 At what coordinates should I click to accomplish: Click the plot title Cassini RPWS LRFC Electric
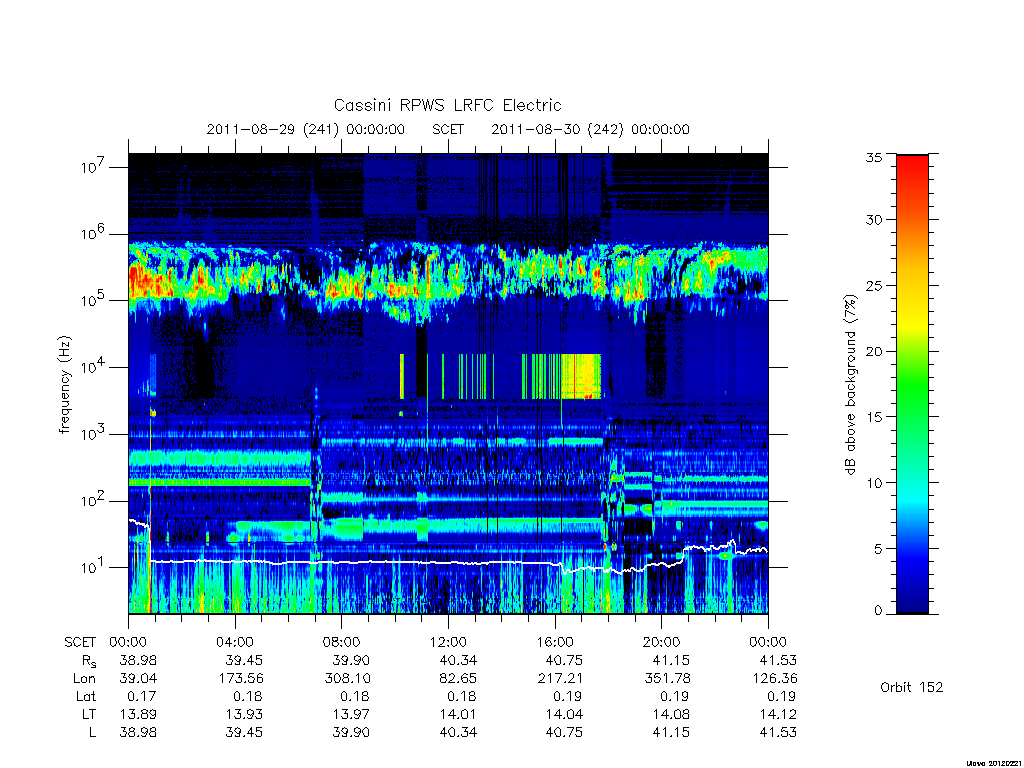pyautogui.click(x=447, y=105)
